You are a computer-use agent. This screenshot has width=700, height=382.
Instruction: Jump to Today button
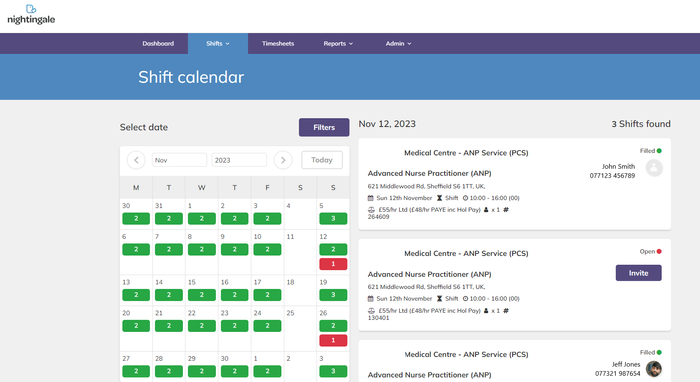322,160
